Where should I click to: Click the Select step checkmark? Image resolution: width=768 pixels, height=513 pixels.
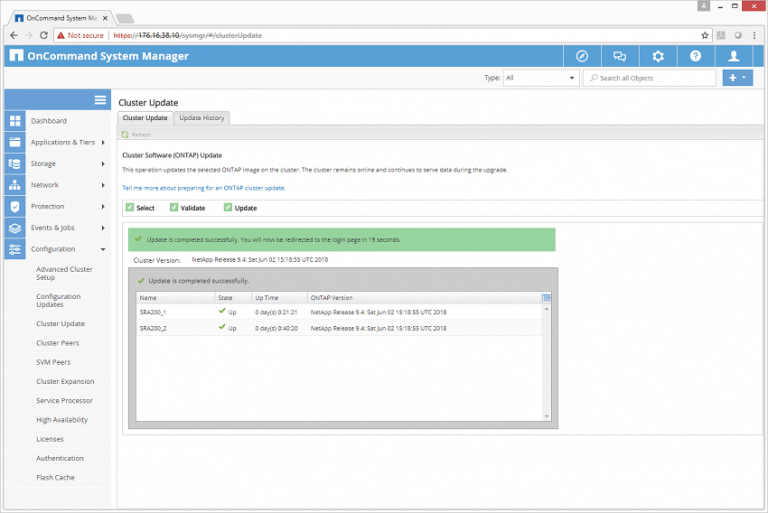130,207
